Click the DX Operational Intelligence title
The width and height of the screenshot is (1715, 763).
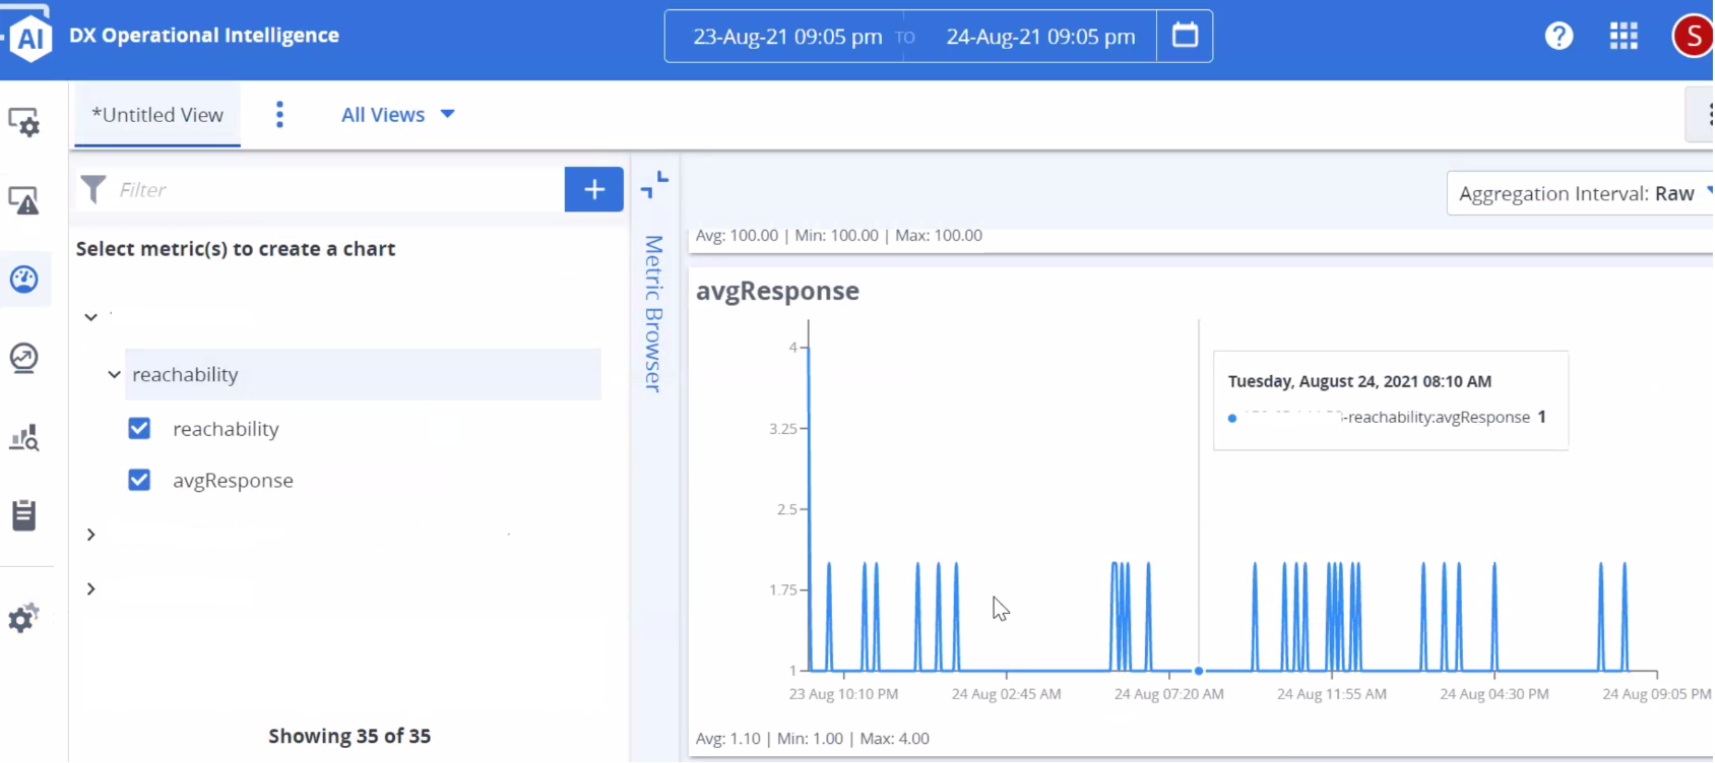point(204,35)
